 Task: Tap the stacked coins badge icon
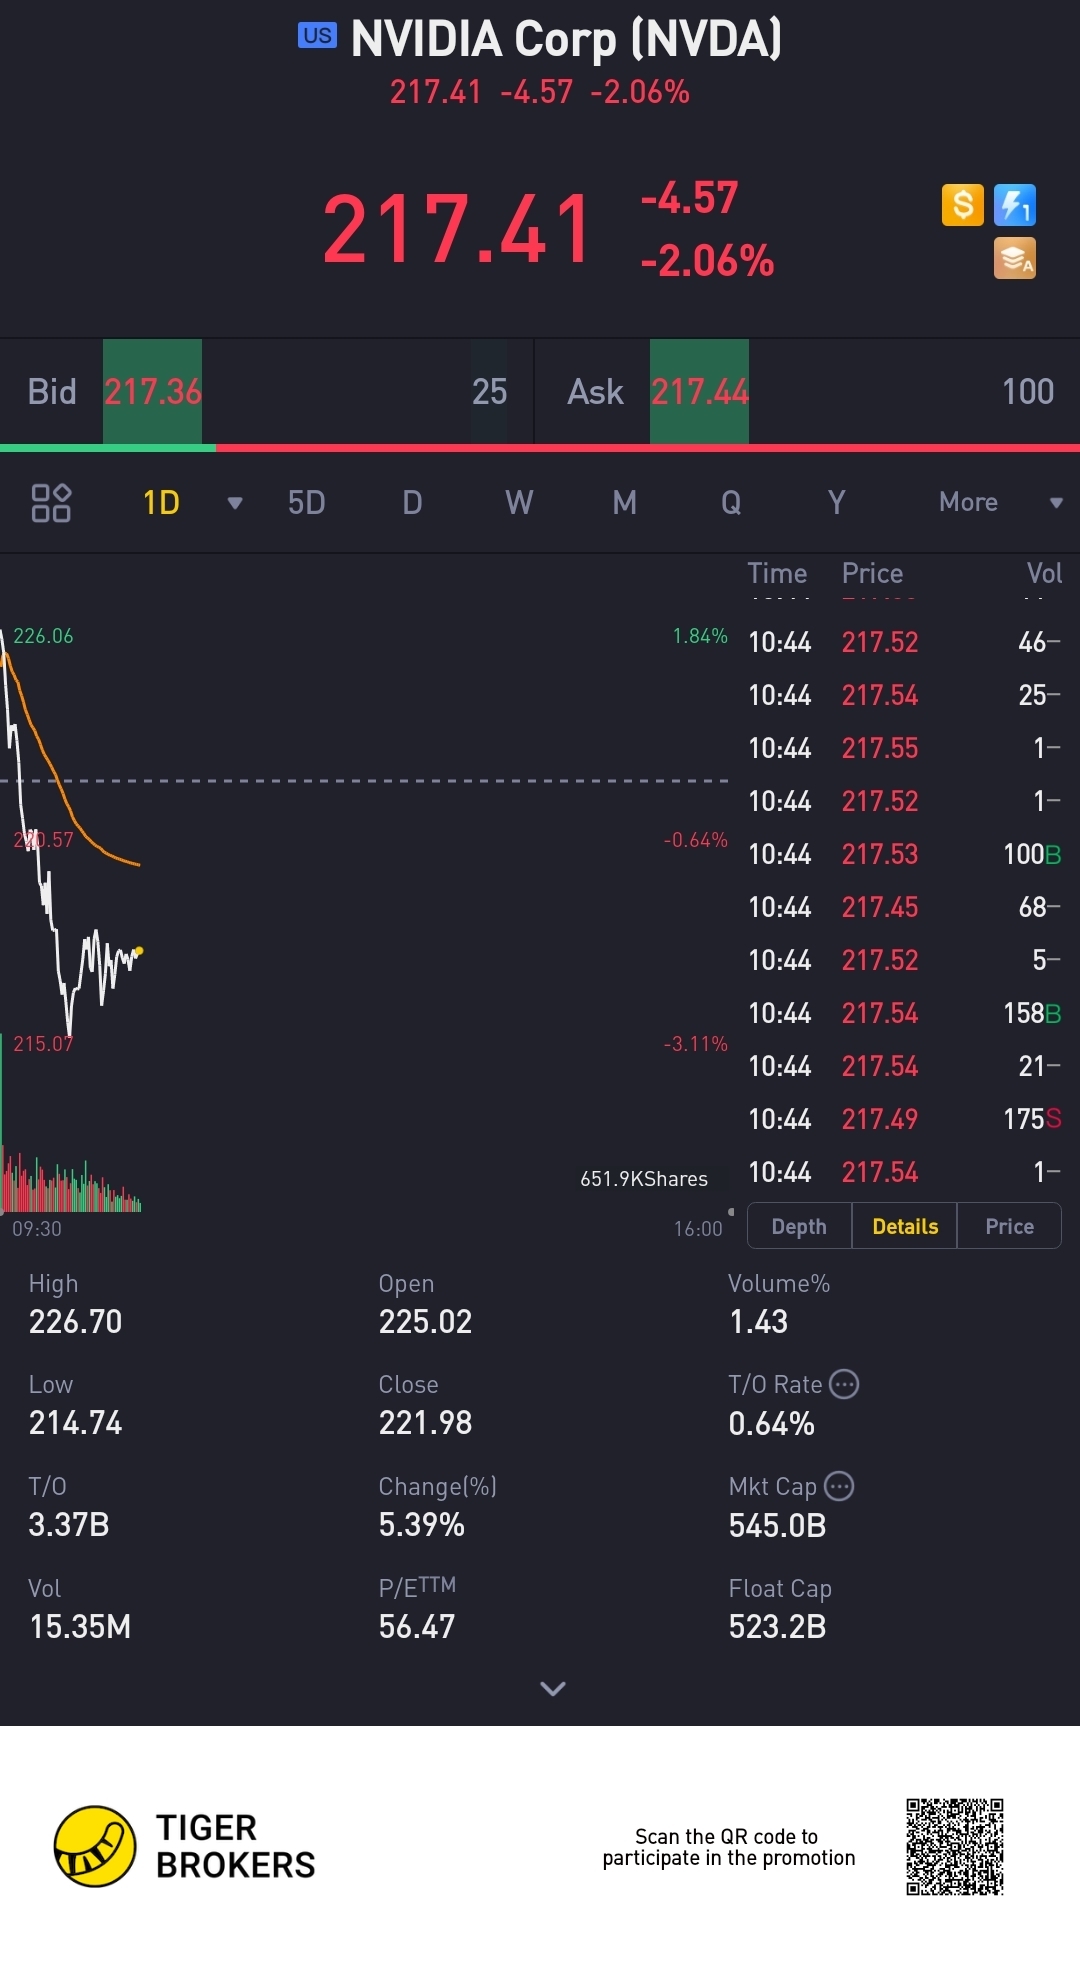(1014, 258)
